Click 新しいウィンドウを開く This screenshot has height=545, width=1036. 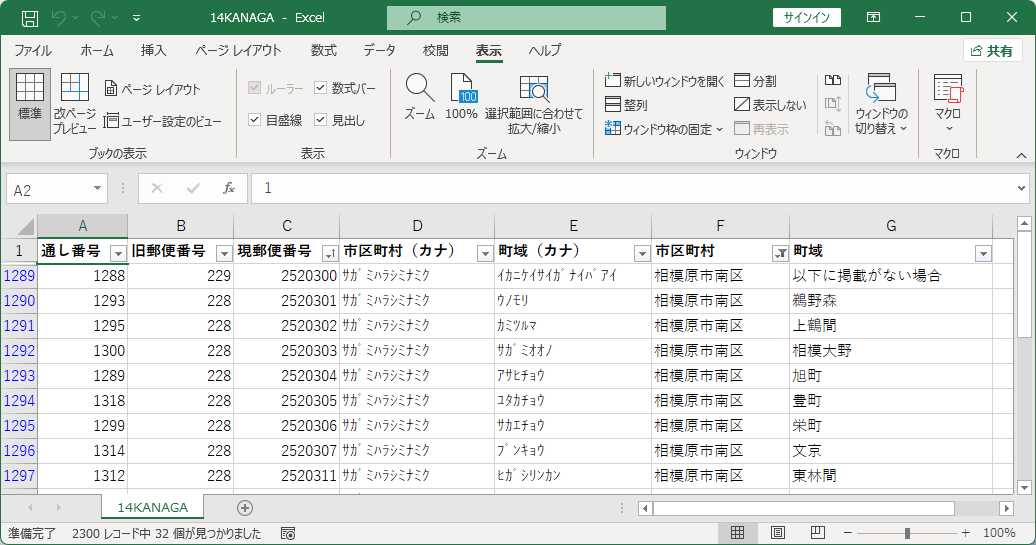click(x=665, y=81)
